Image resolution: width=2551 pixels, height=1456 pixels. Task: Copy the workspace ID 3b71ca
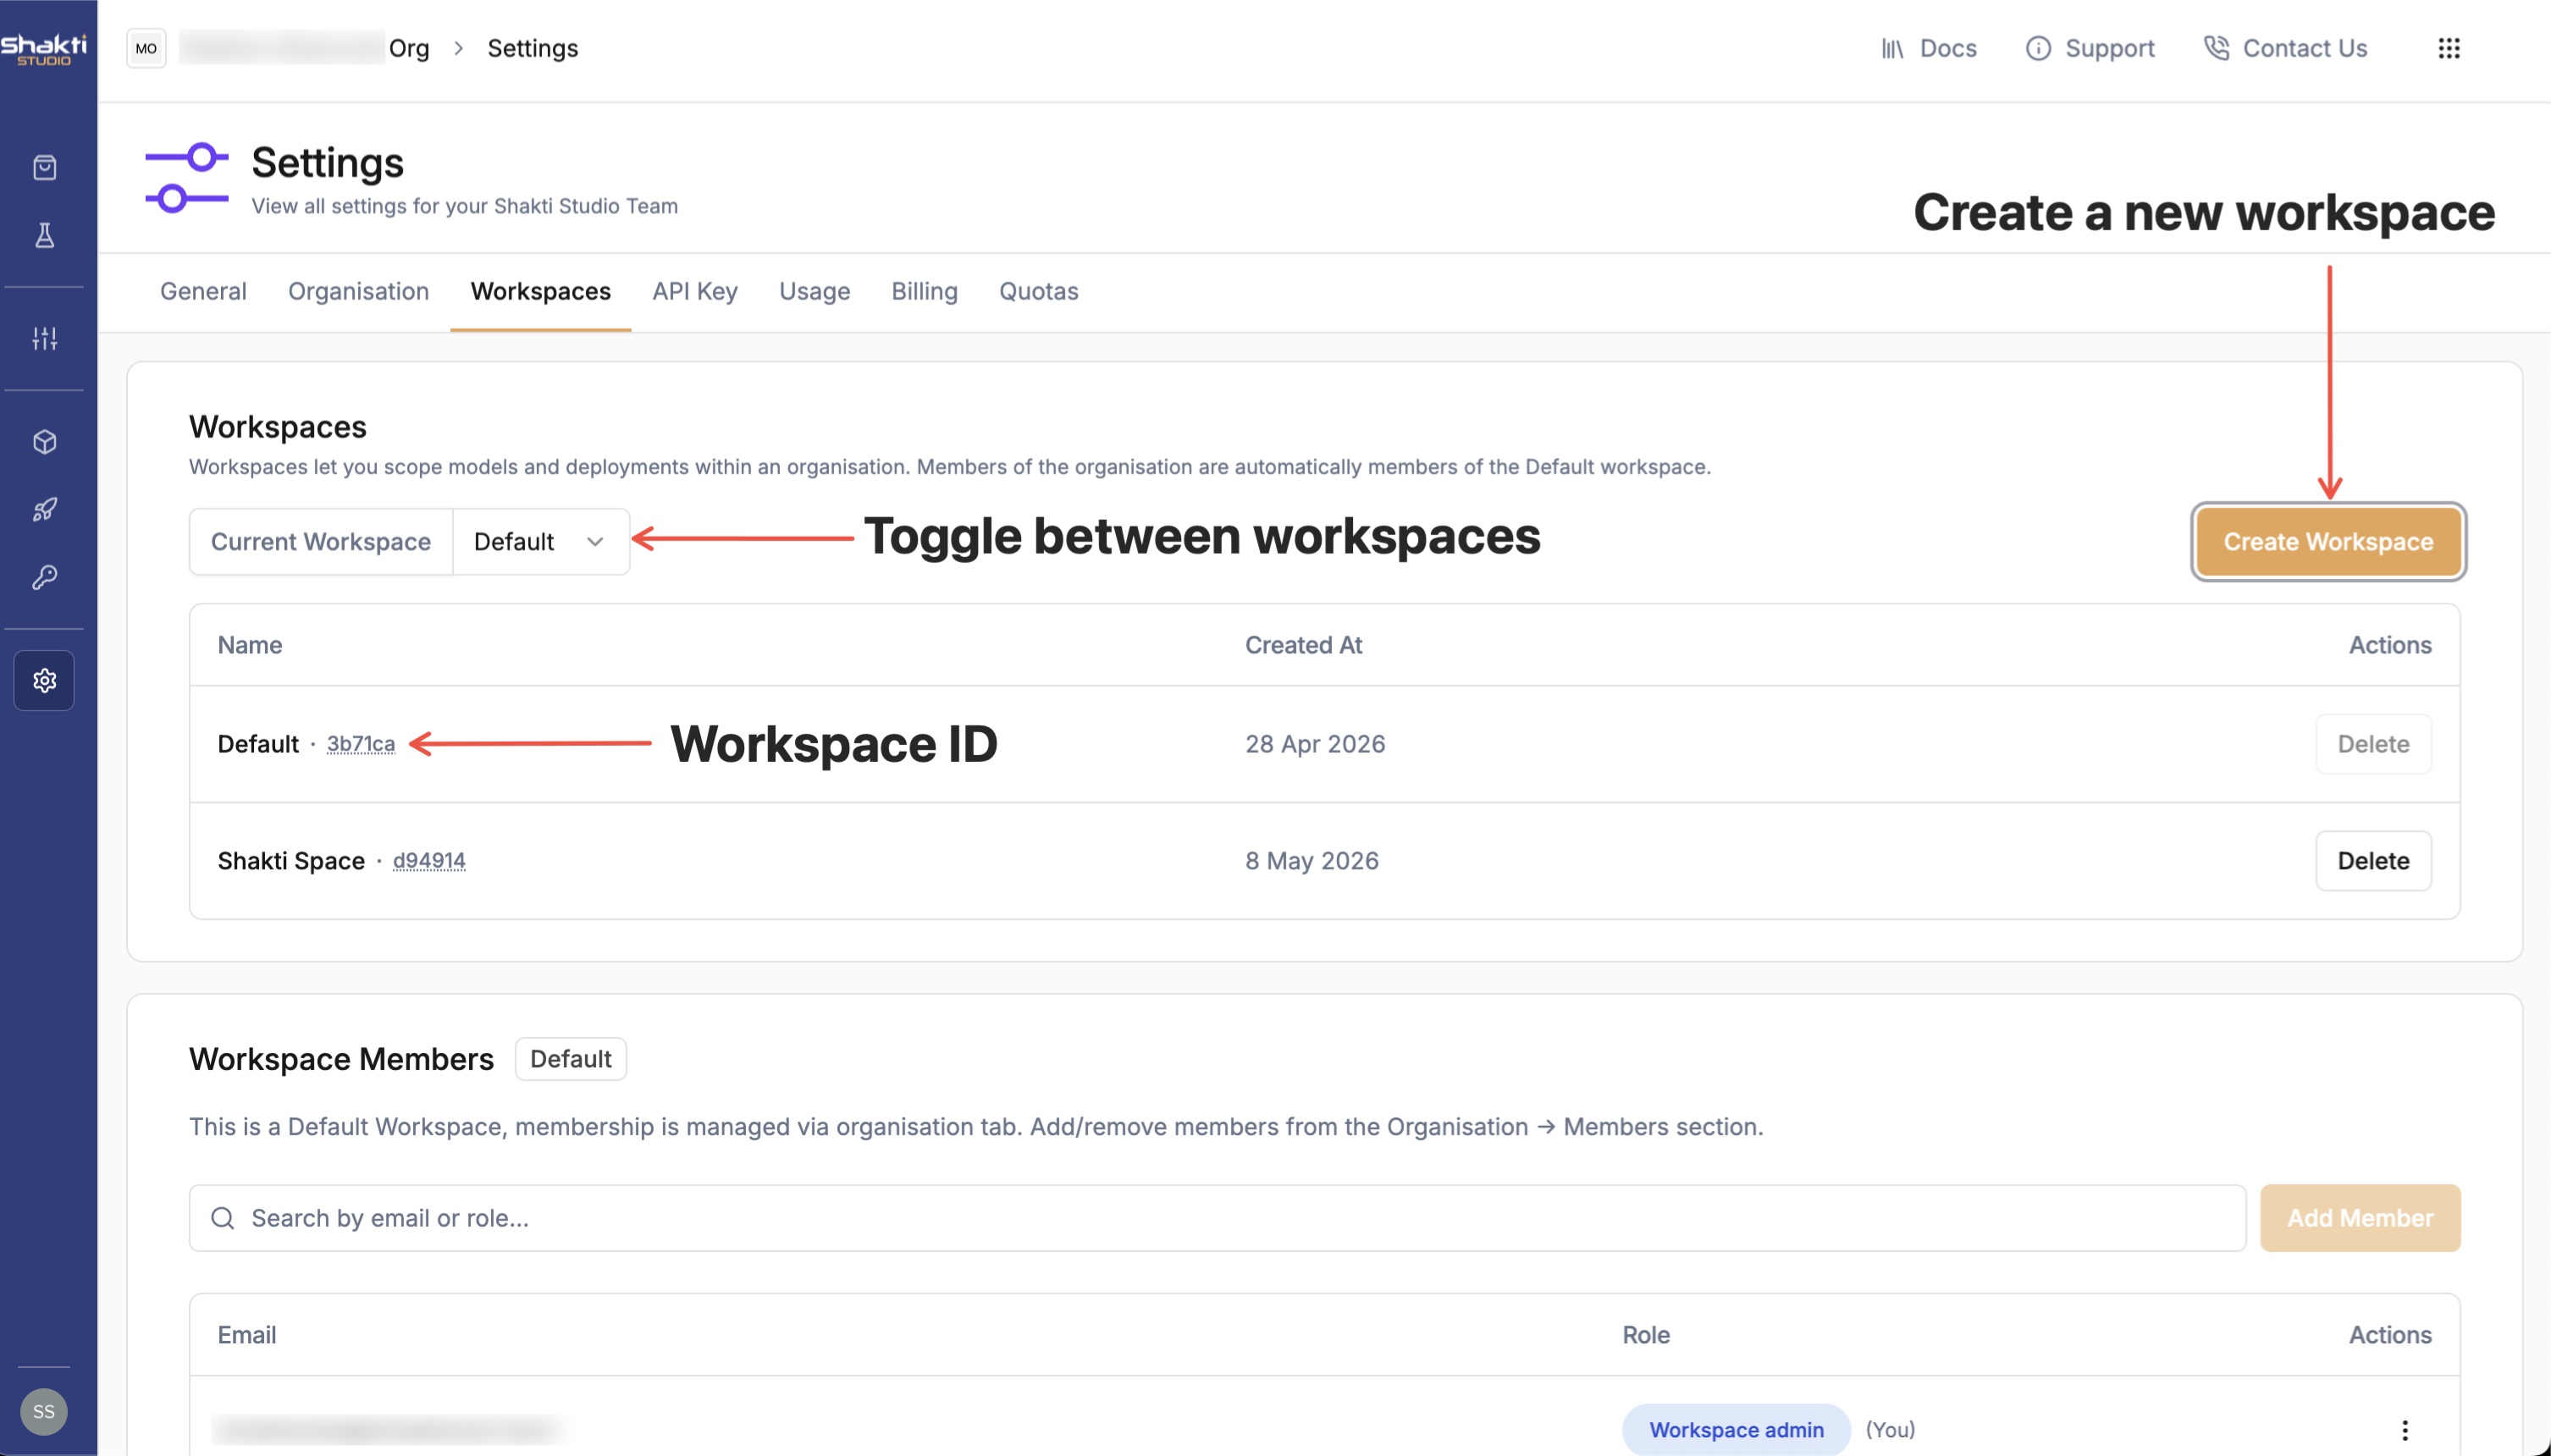pos(361,744)
